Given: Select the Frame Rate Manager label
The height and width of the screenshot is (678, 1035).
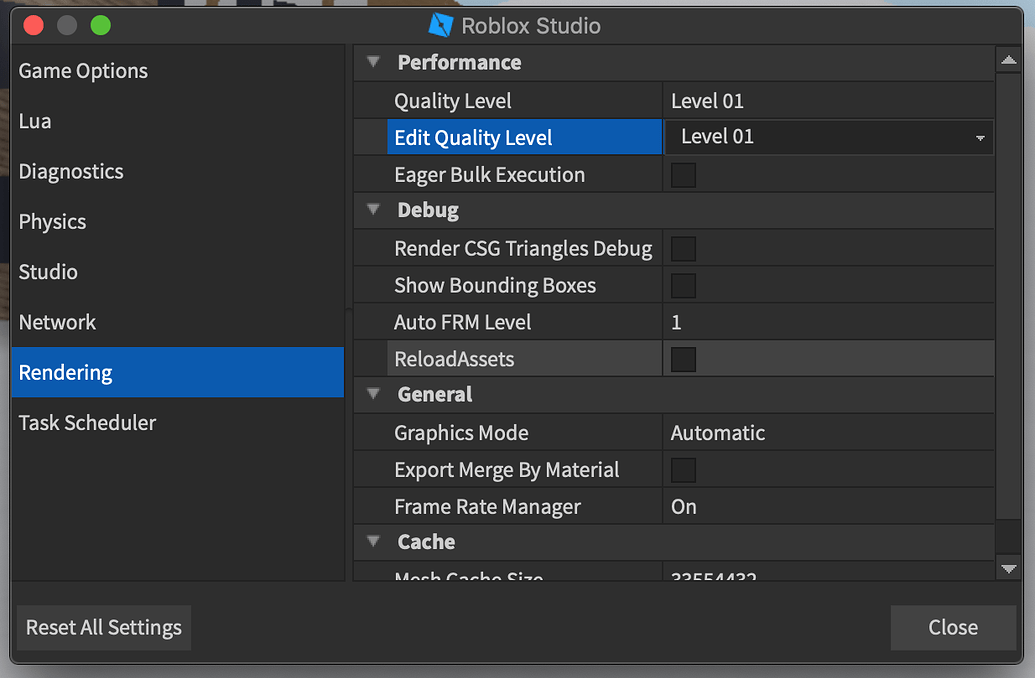Looking at the screenshot, I should [x=487, y=506].
